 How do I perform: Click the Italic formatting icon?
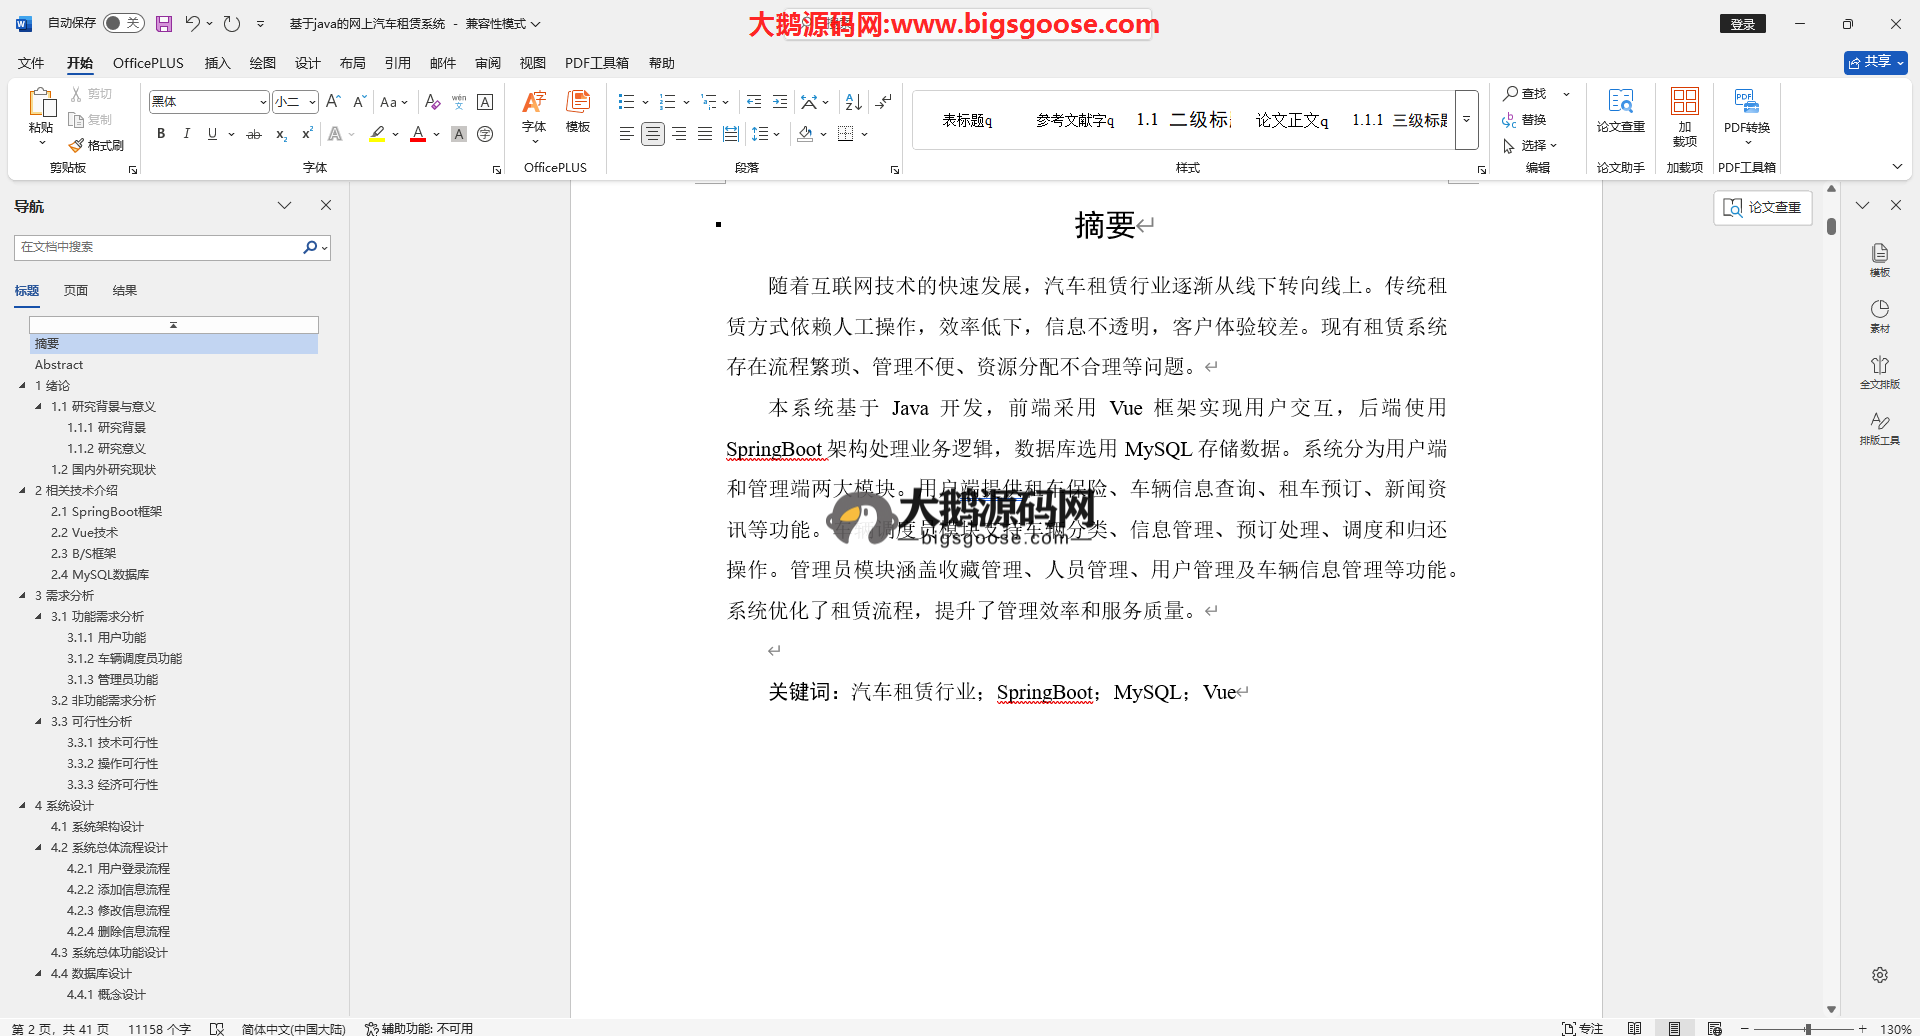pos(186,134)
